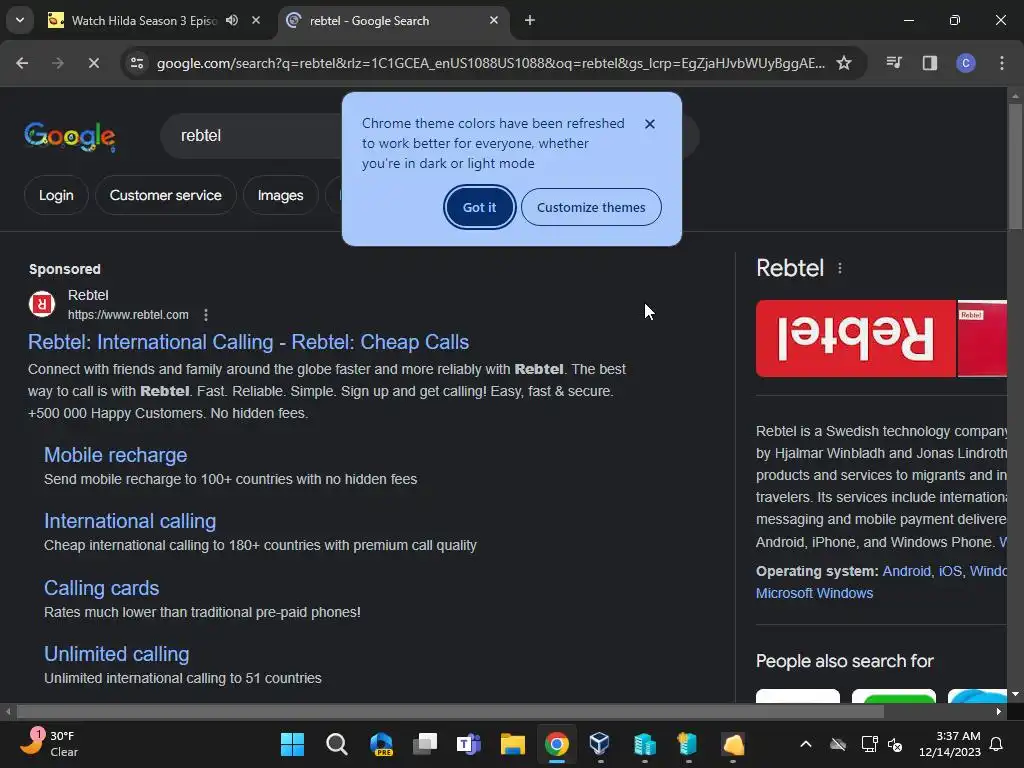View site information icon in address bar
This screenshot has width=1024, height=768.
tap(137, 63)
